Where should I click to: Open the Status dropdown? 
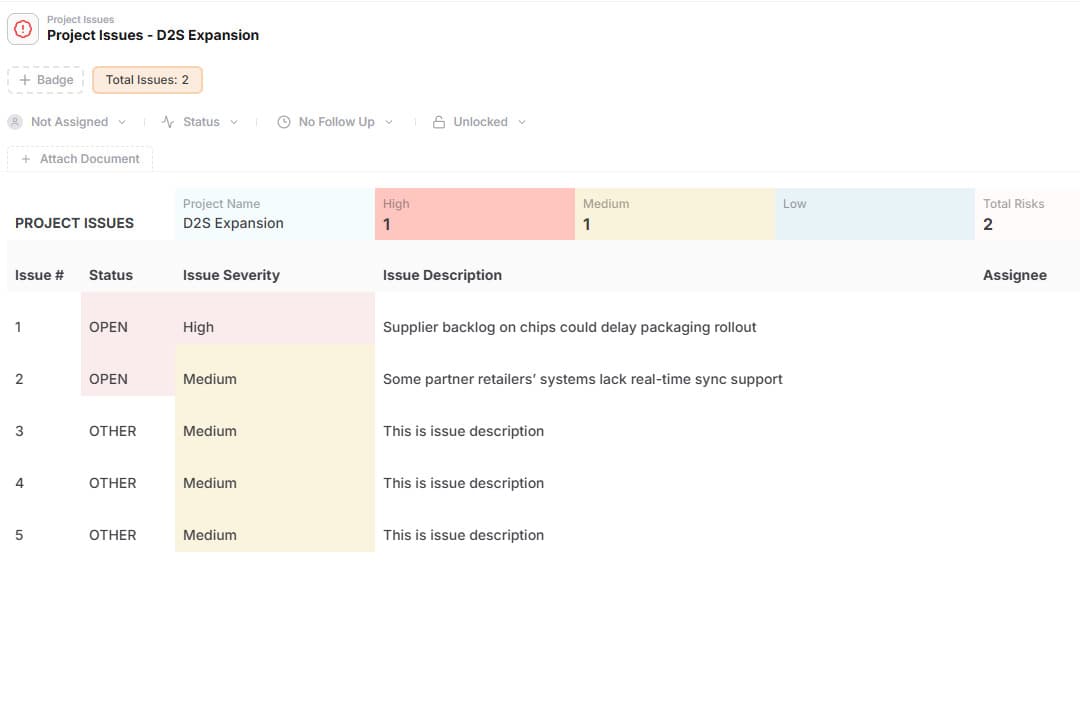coord(200,122)
